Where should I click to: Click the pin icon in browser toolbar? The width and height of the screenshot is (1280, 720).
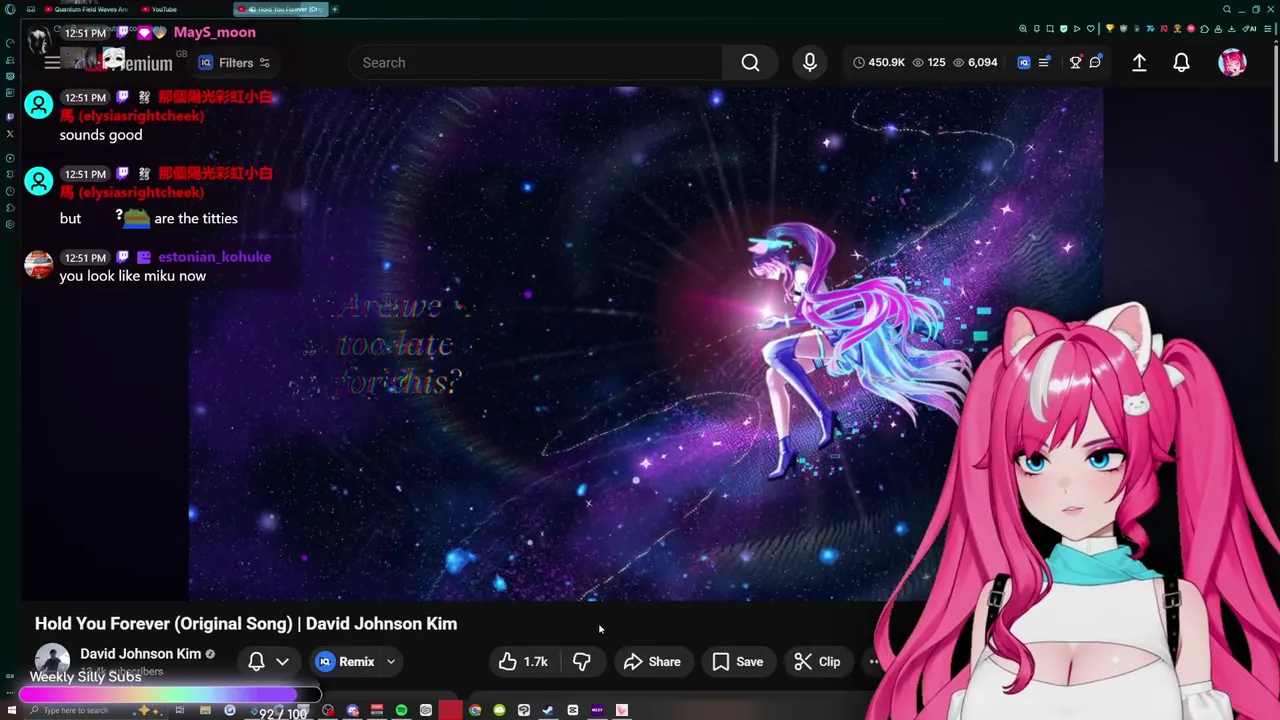[1037, 28]
